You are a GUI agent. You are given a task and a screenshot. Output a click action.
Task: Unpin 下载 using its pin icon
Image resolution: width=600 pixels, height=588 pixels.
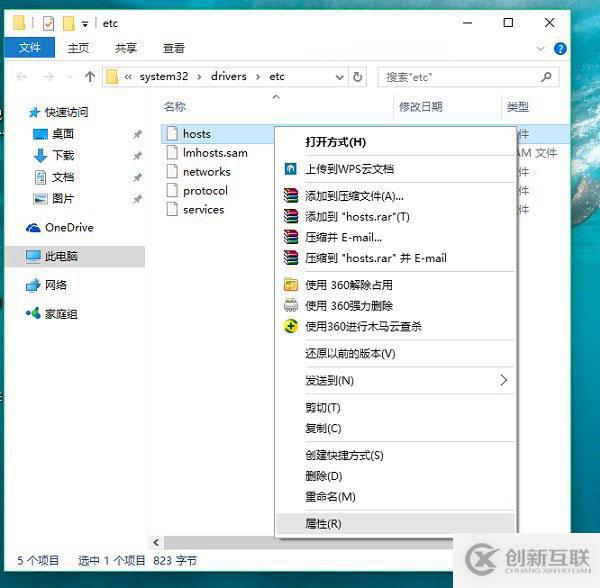coord(137,156)
